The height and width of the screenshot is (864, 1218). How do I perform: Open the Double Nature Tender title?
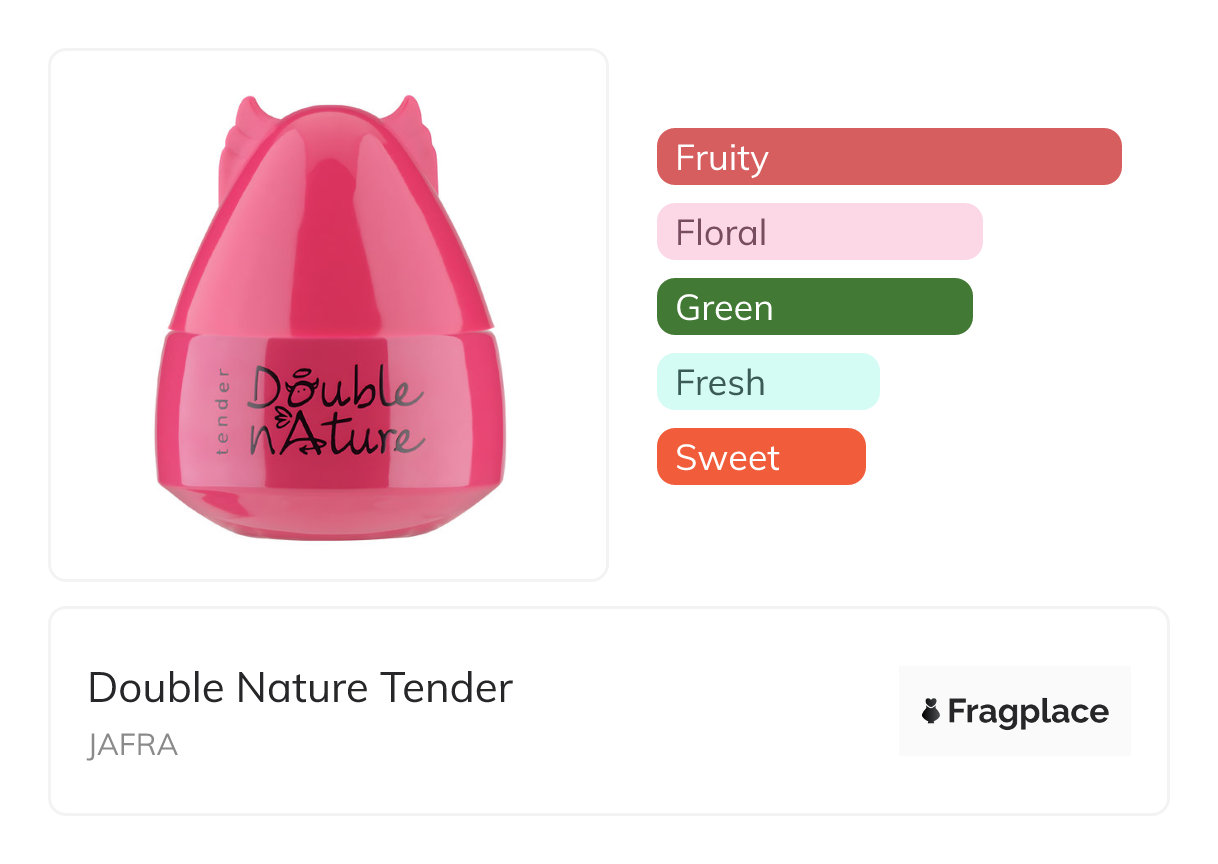[x=300, y=688]
